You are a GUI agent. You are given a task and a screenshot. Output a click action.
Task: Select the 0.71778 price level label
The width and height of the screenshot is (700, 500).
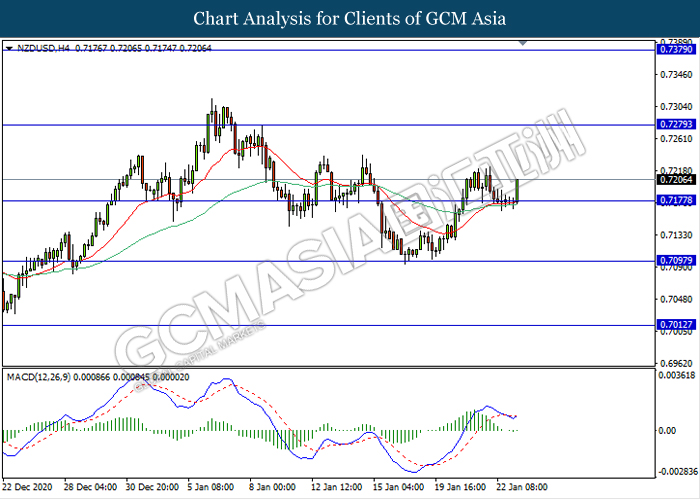click(676, 201)
